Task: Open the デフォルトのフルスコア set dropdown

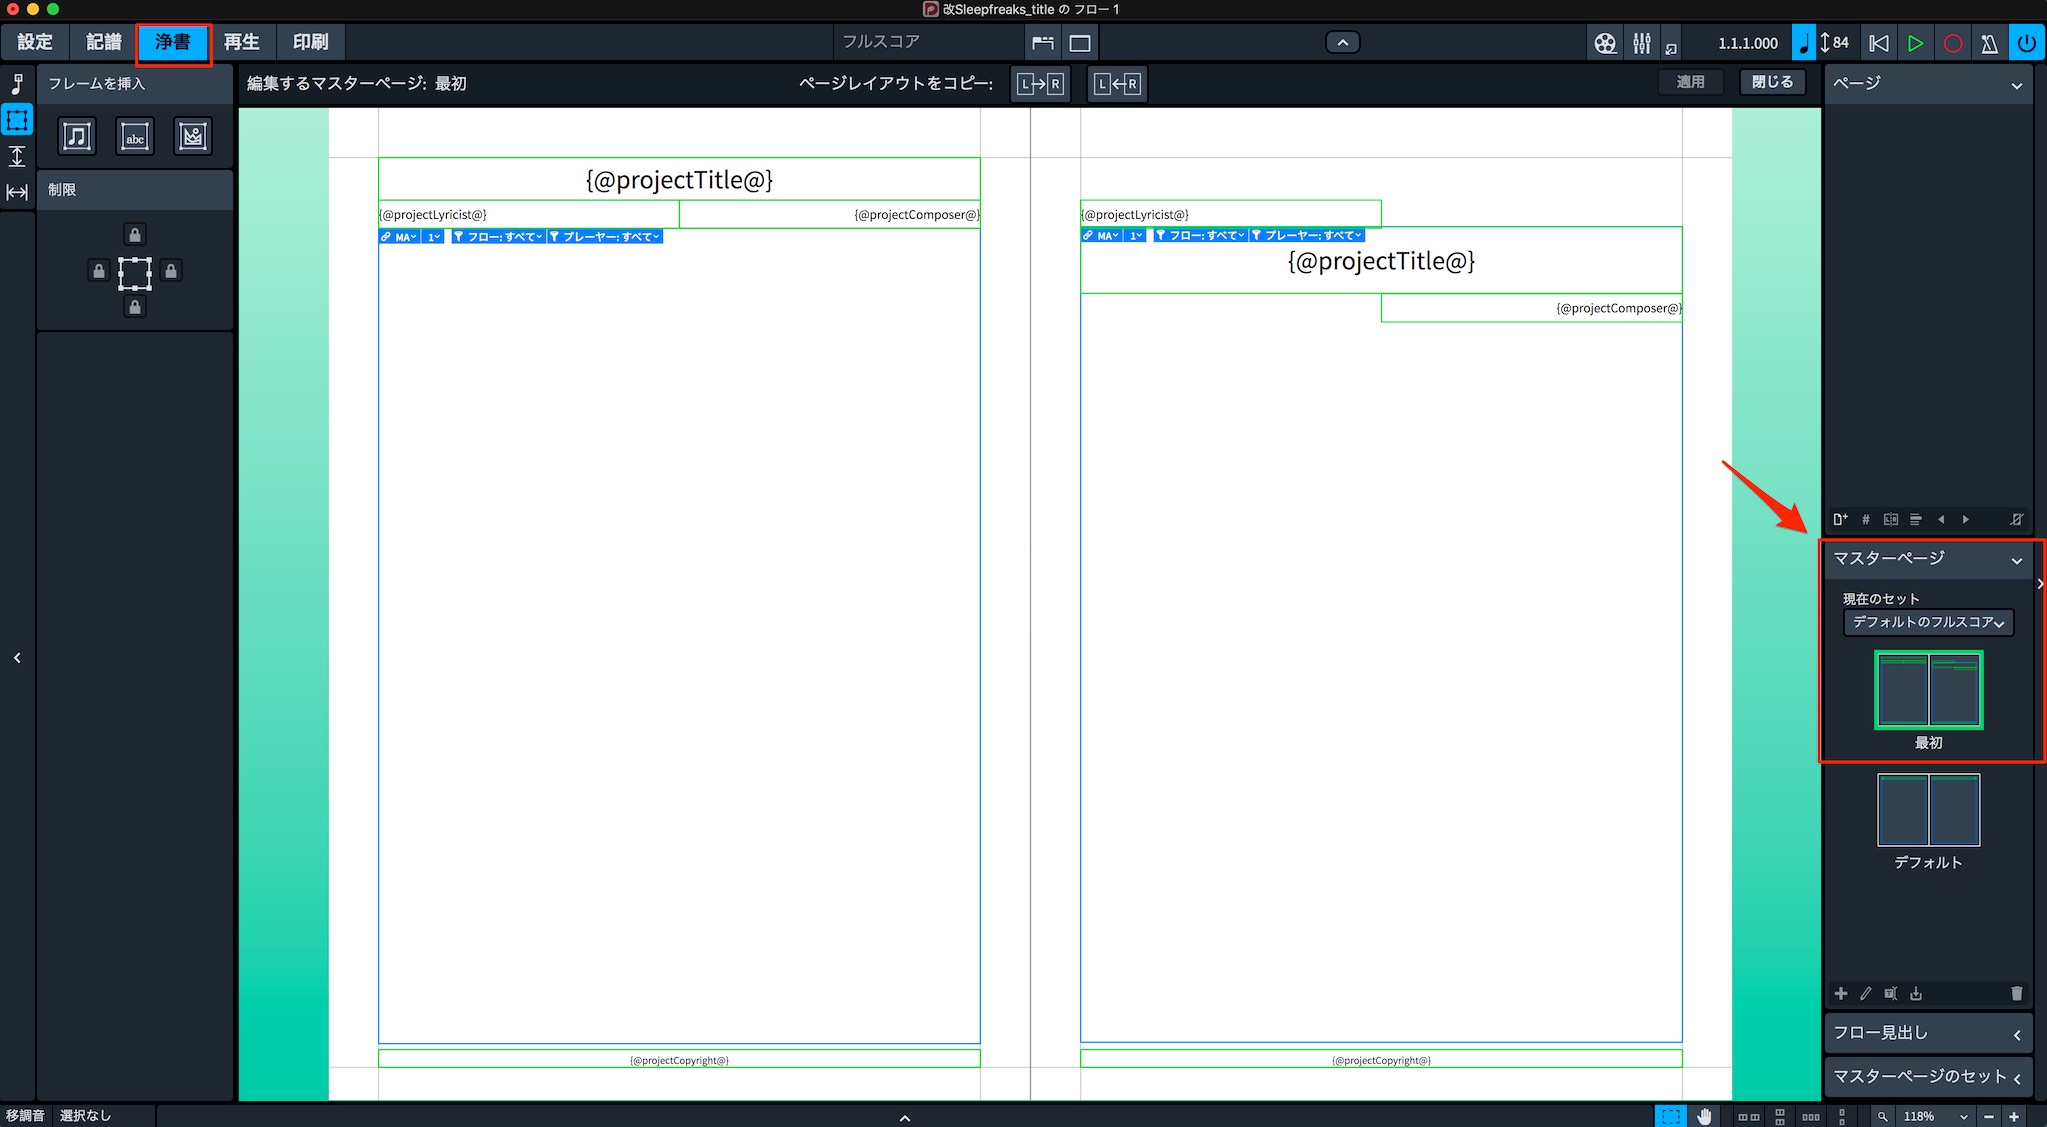Action: click(x=1928, y=622)
